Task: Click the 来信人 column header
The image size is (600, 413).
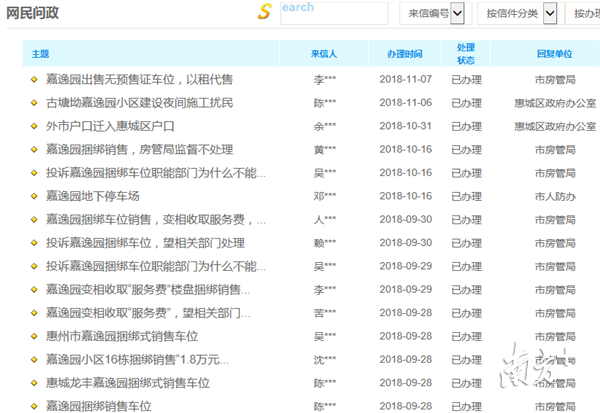Action: (x=323, y=53)
